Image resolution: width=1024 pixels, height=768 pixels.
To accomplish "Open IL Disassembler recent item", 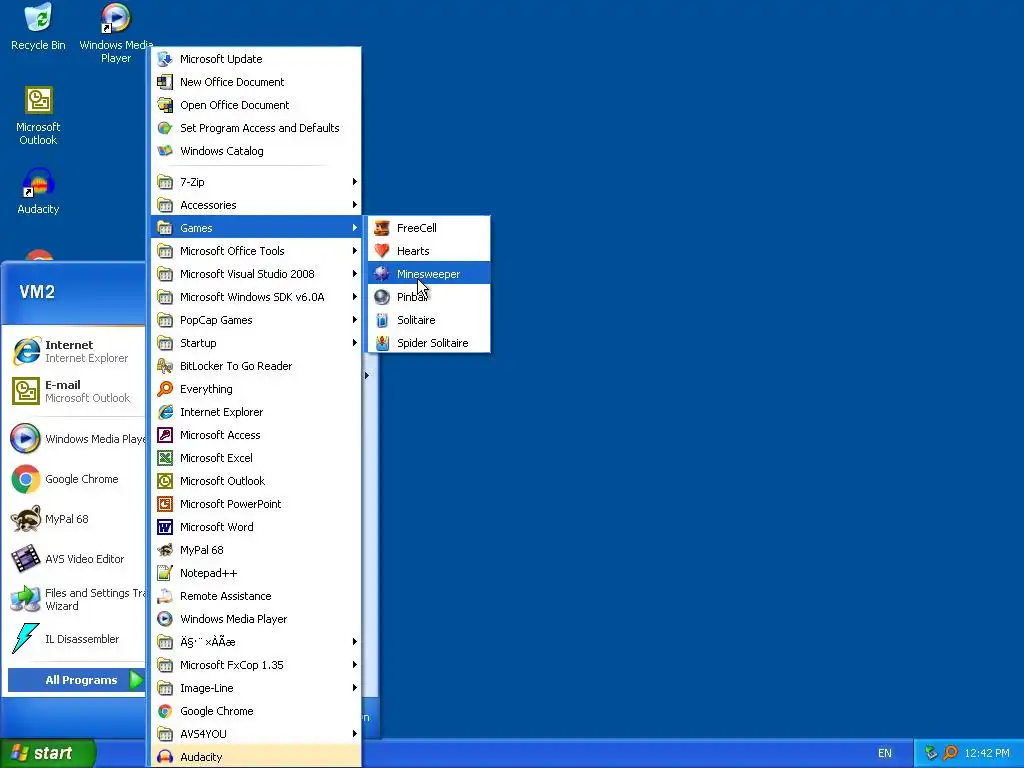I will coord(75,639).
